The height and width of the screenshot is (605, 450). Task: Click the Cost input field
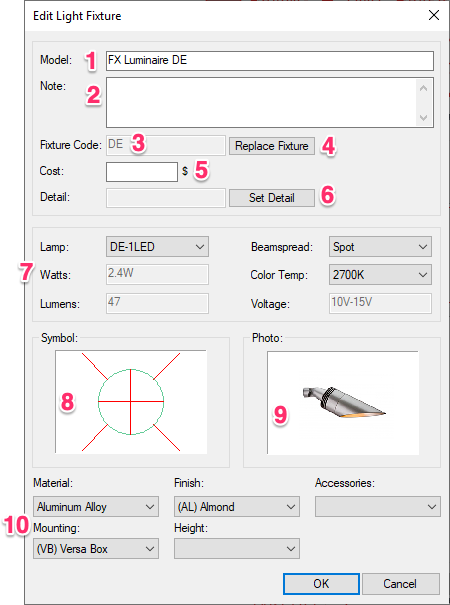click(x=142, y=172)
